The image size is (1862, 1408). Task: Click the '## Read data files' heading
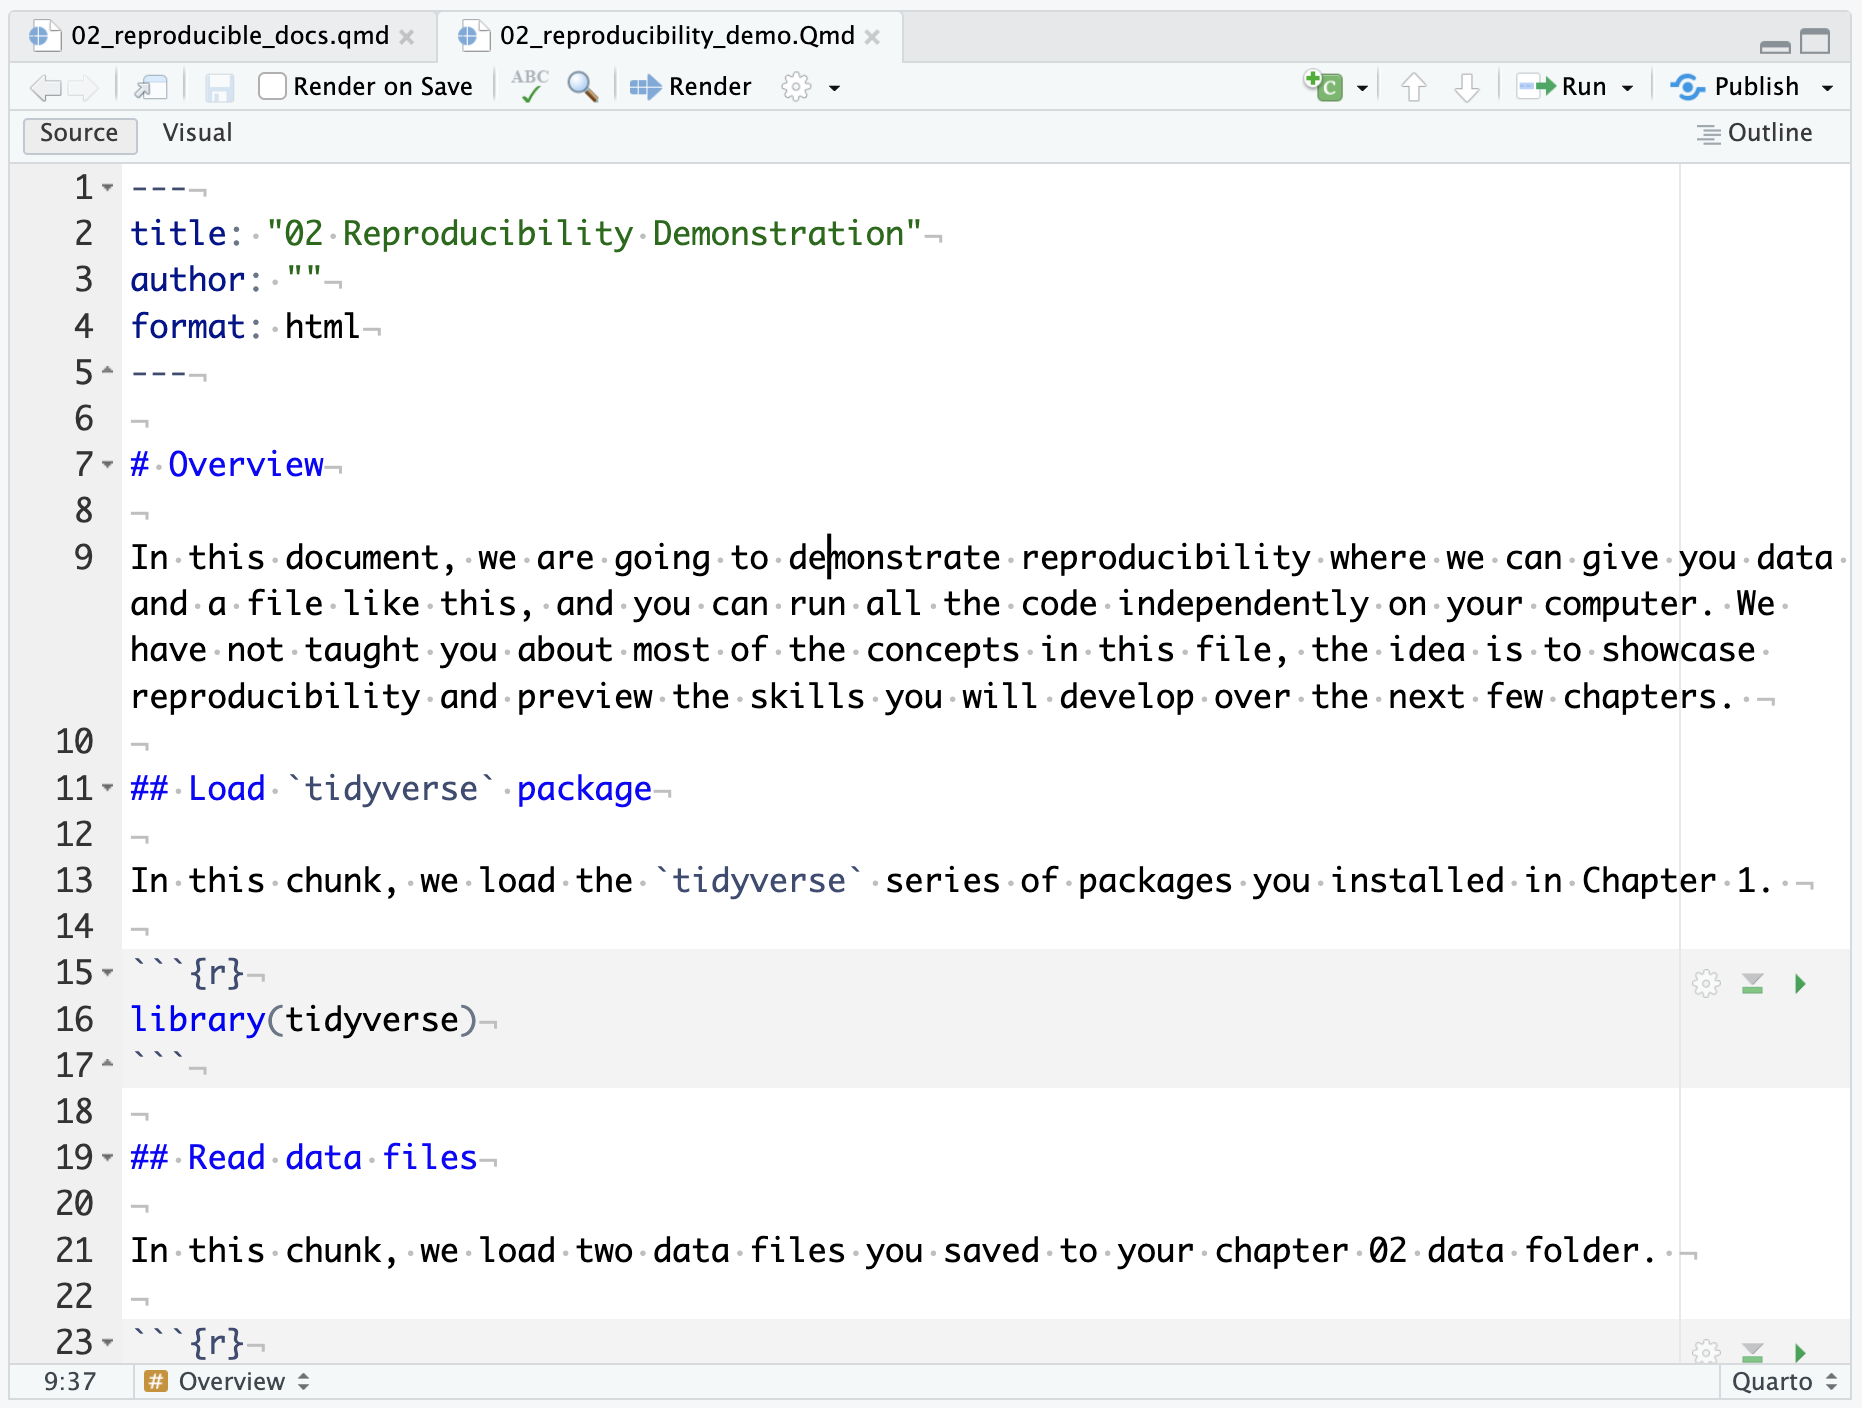coord(304,1157)
